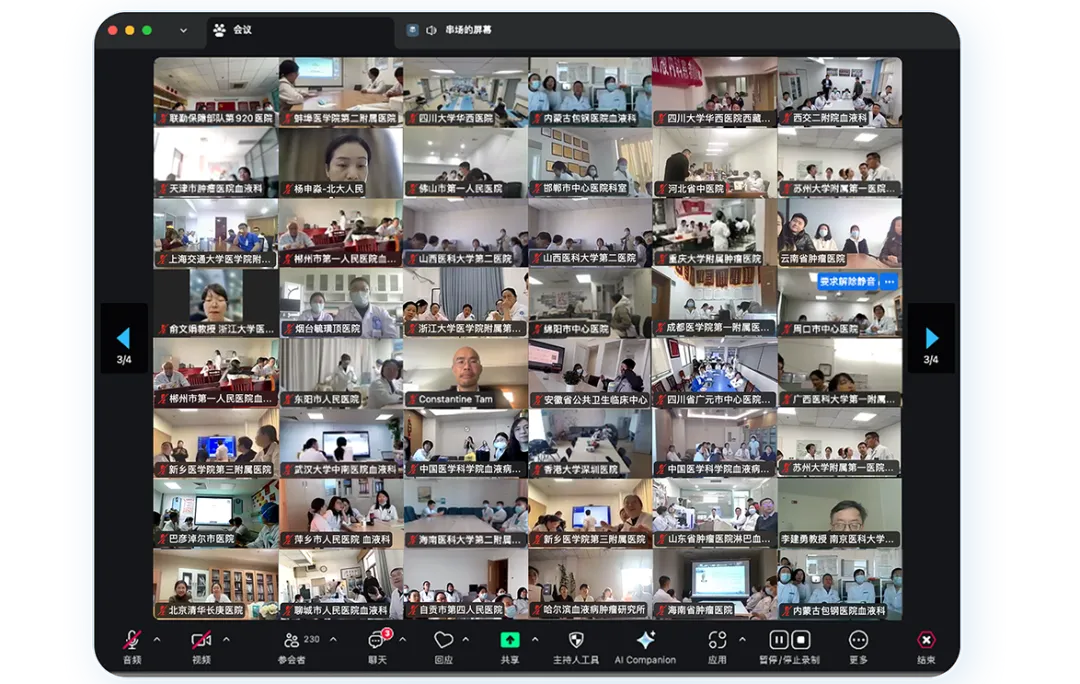Screen dimensions: 1080x684
Task: Expand video options arrow next to camera
Action: pyautogui.click(x=227, y=639)
